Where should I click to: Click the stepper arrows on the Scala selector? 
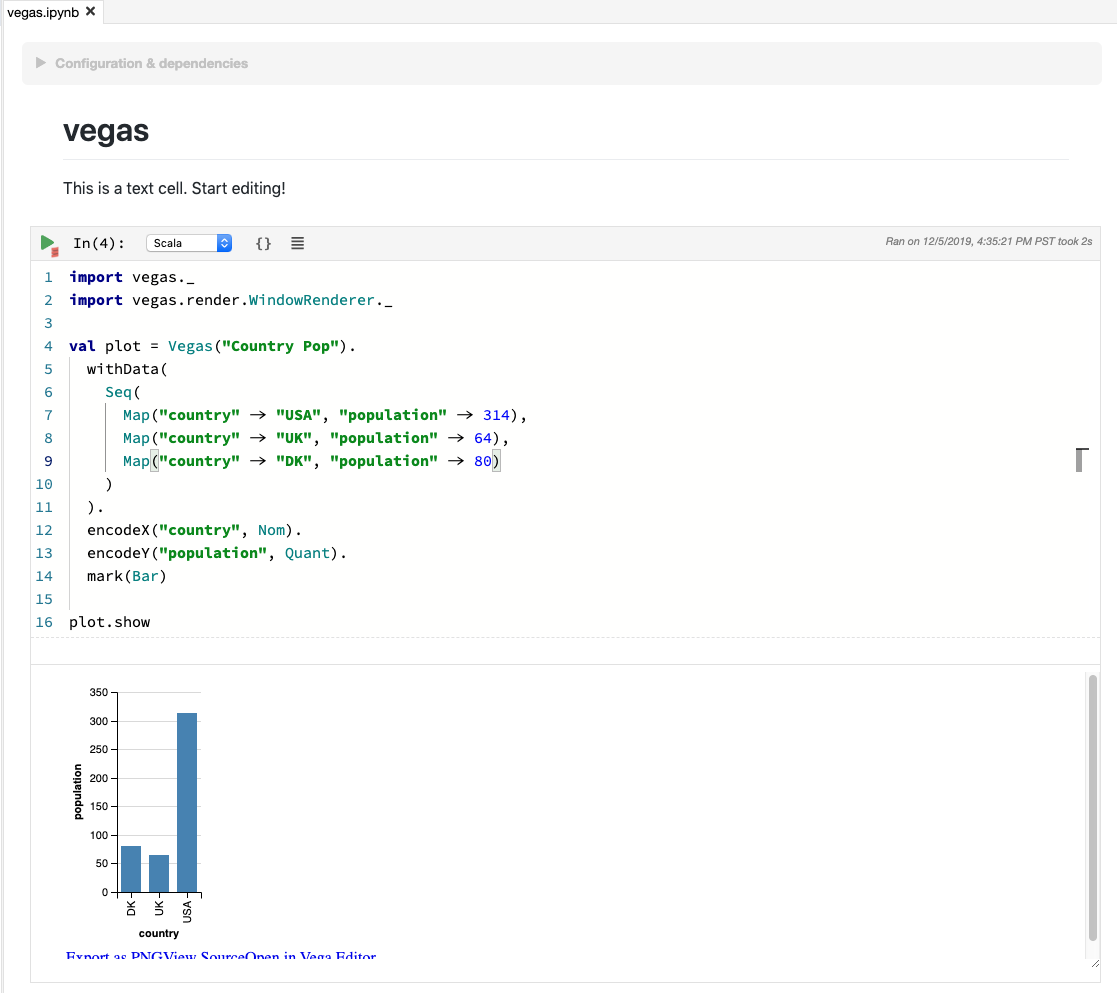coord(224,242)
